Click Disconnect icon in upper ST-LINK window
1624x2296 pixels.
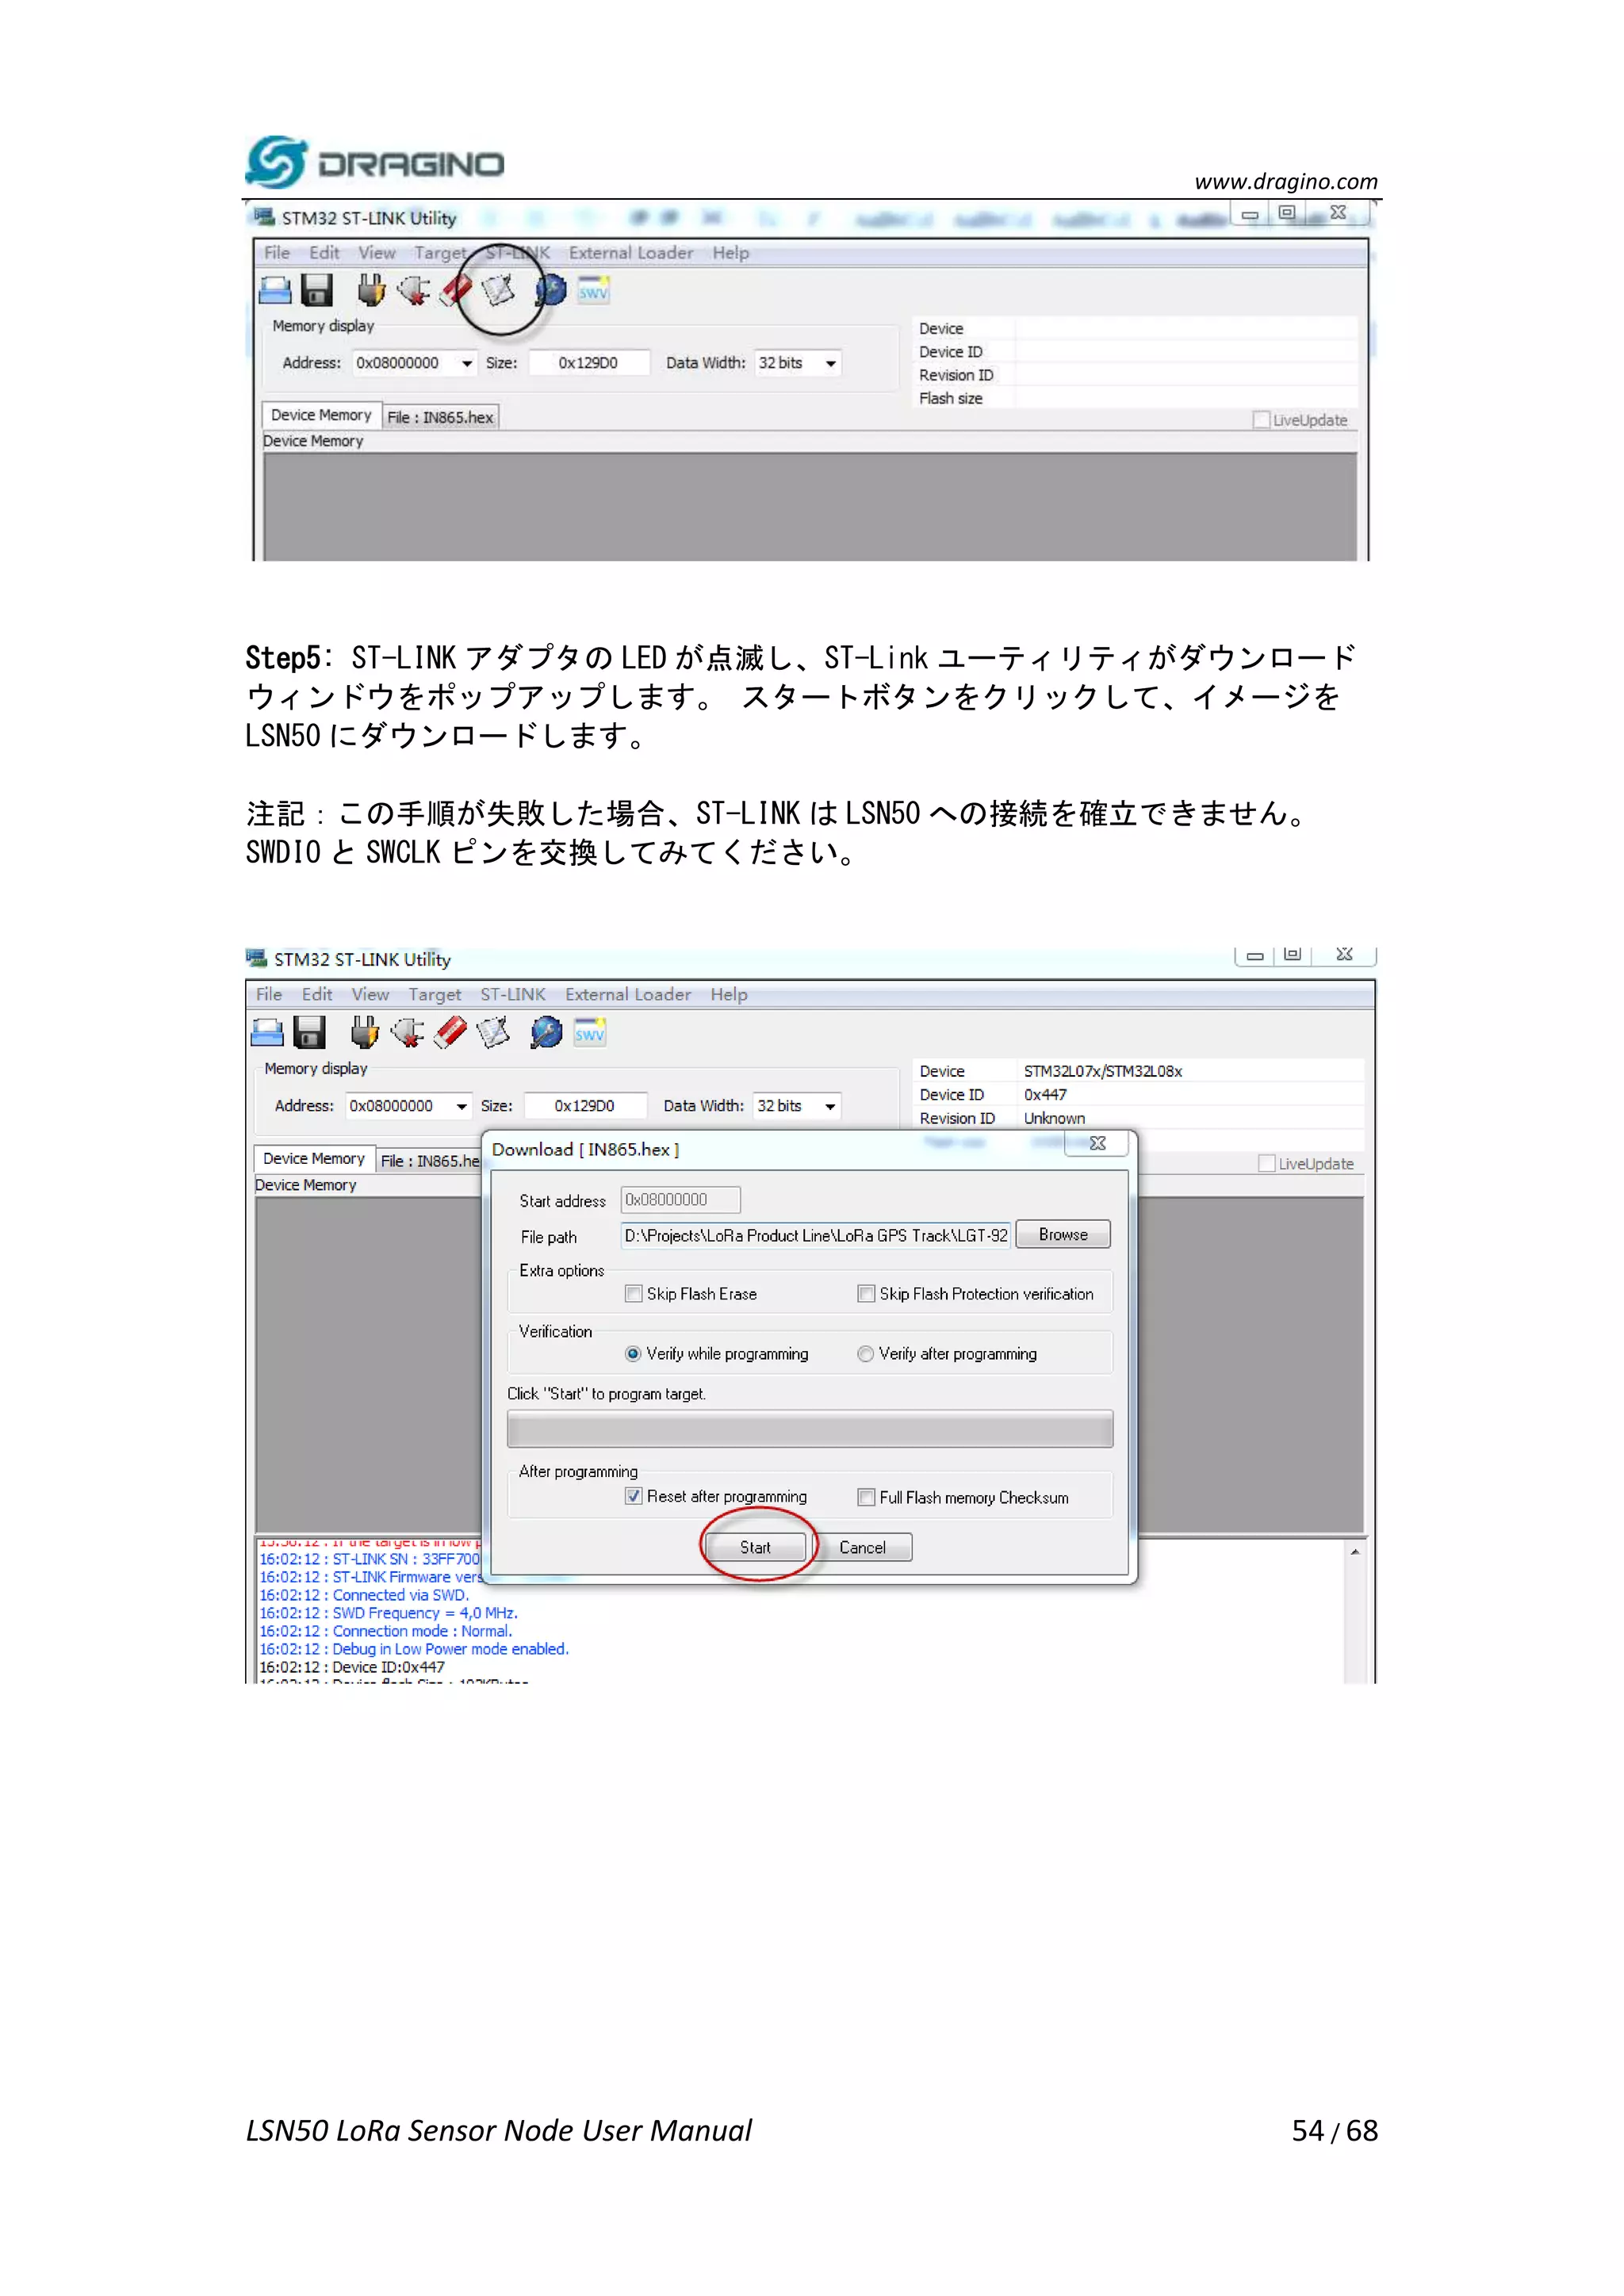pyautogui.click(x=413, y=290)
